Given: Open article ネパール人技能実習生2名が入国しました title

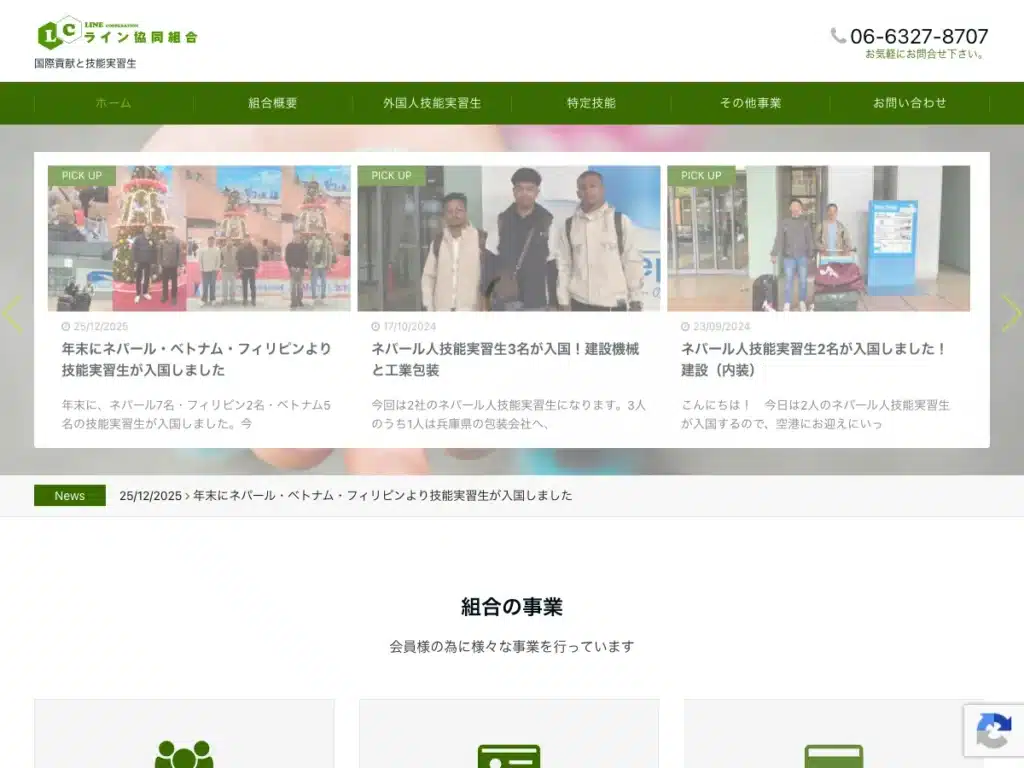Looking at the screenshot, I should 814,359.
